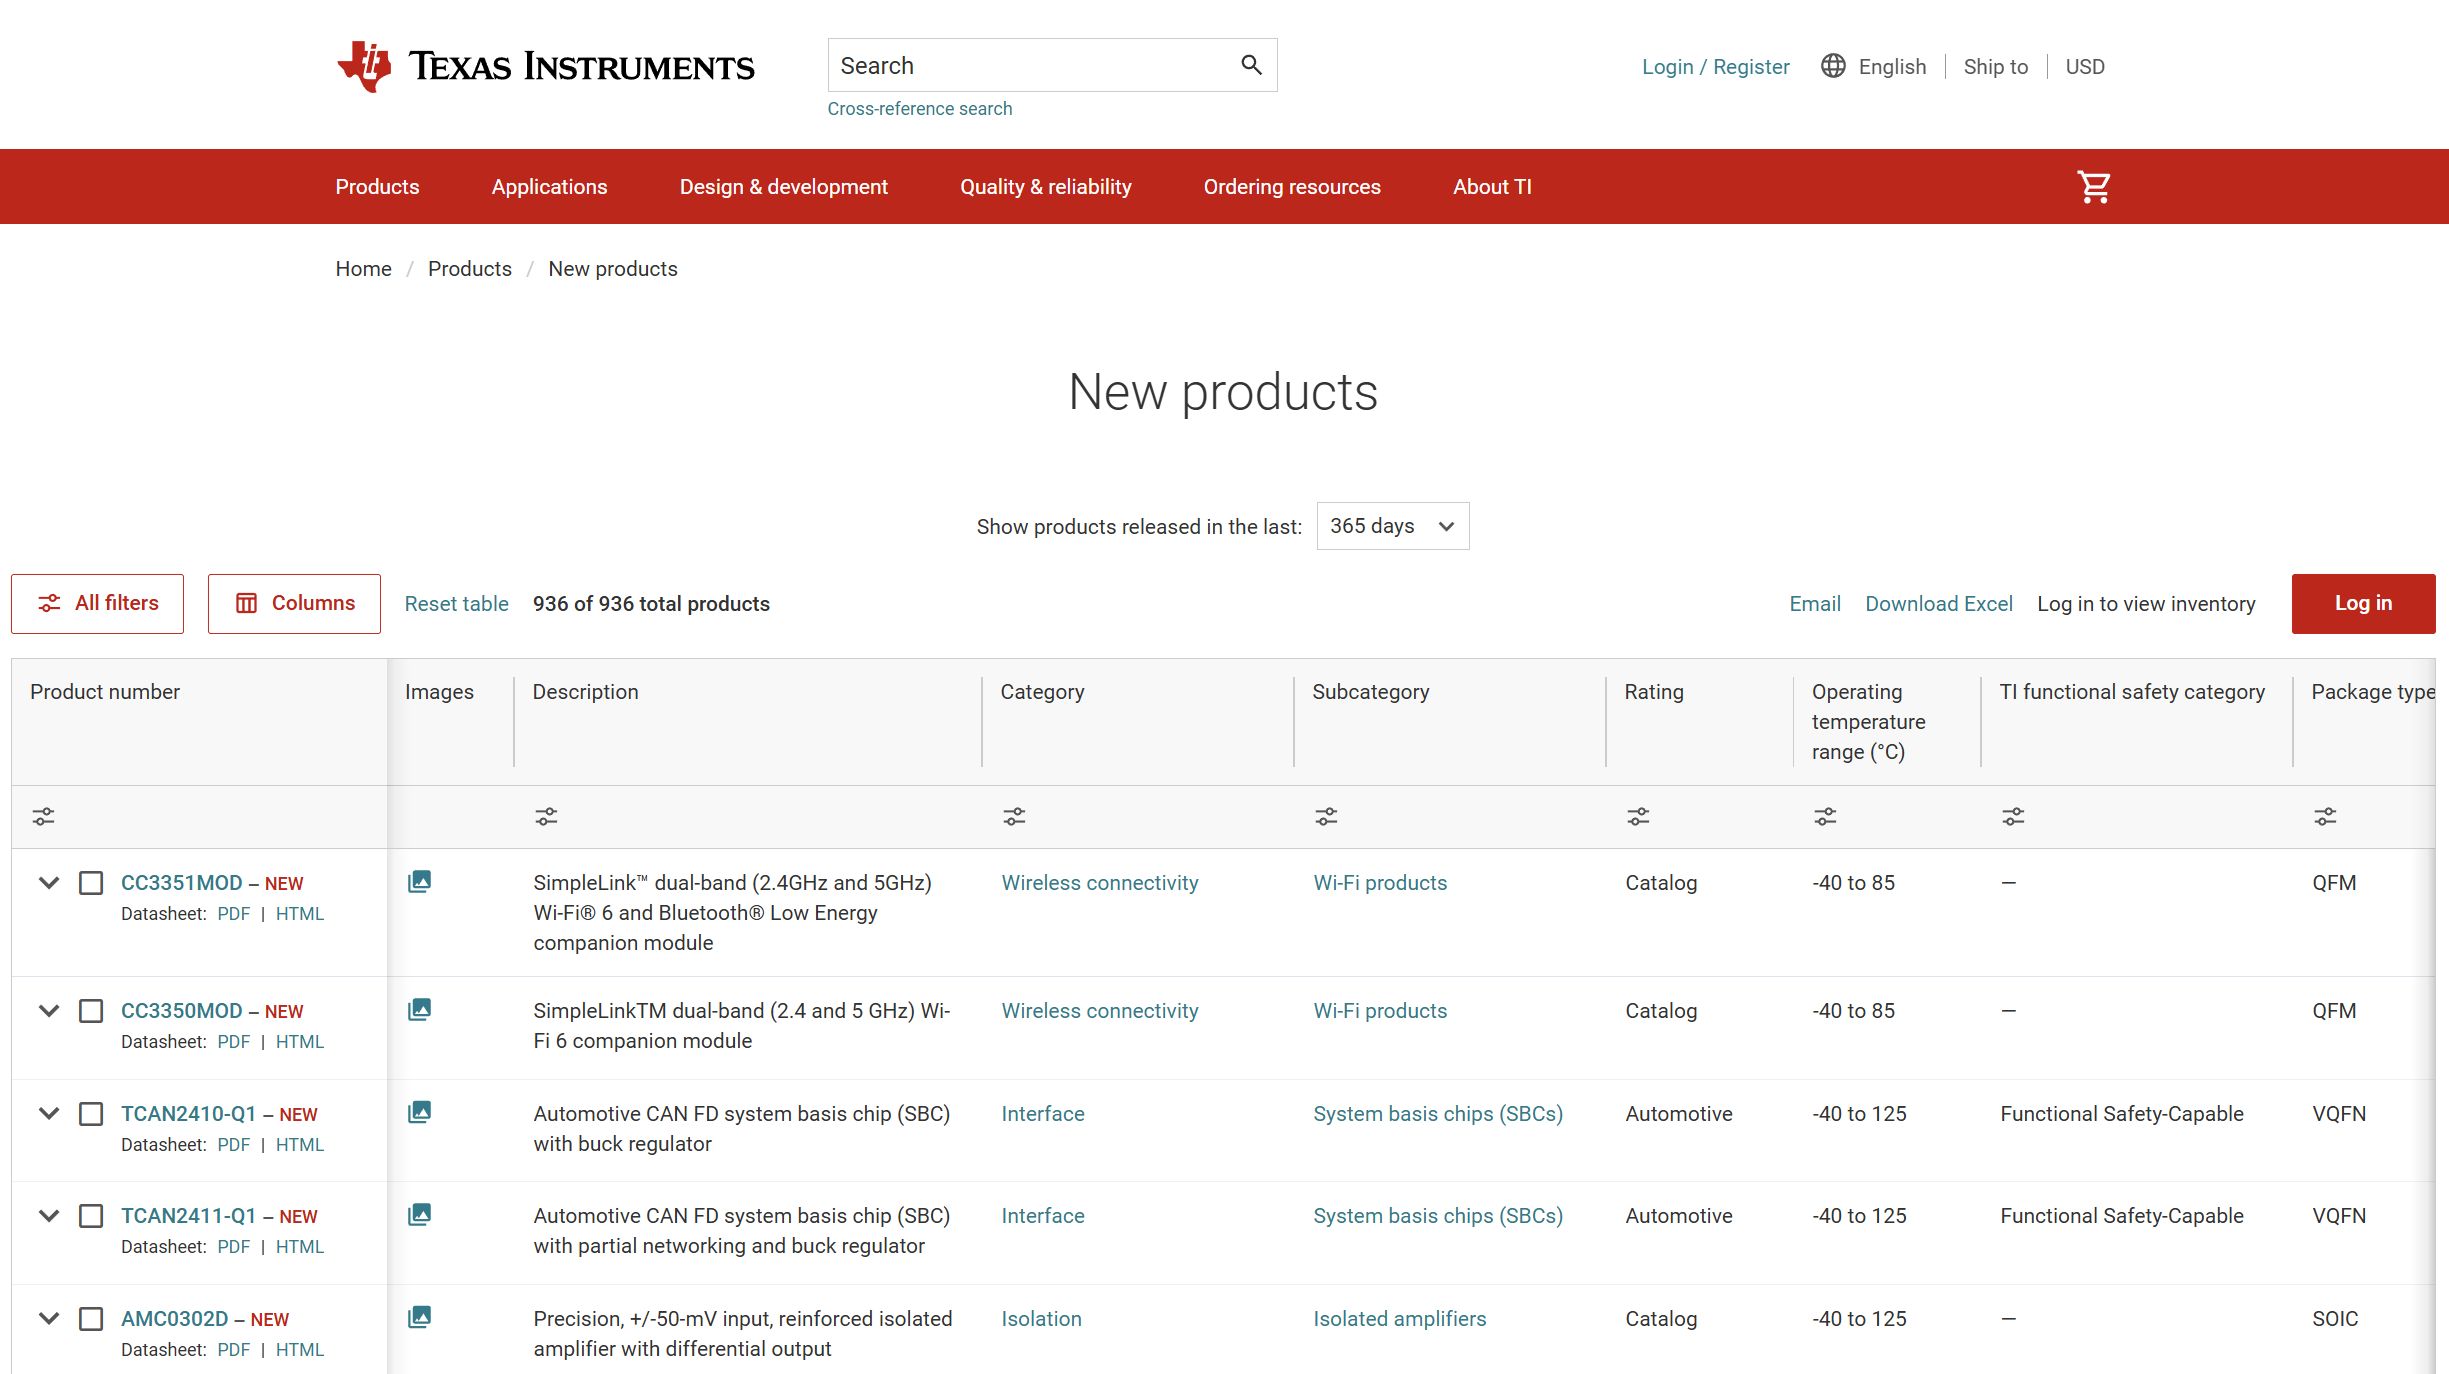
Task: Tick the AMC0302D row checkbox
Action: pyautogui.click(x=91, y=1319)
